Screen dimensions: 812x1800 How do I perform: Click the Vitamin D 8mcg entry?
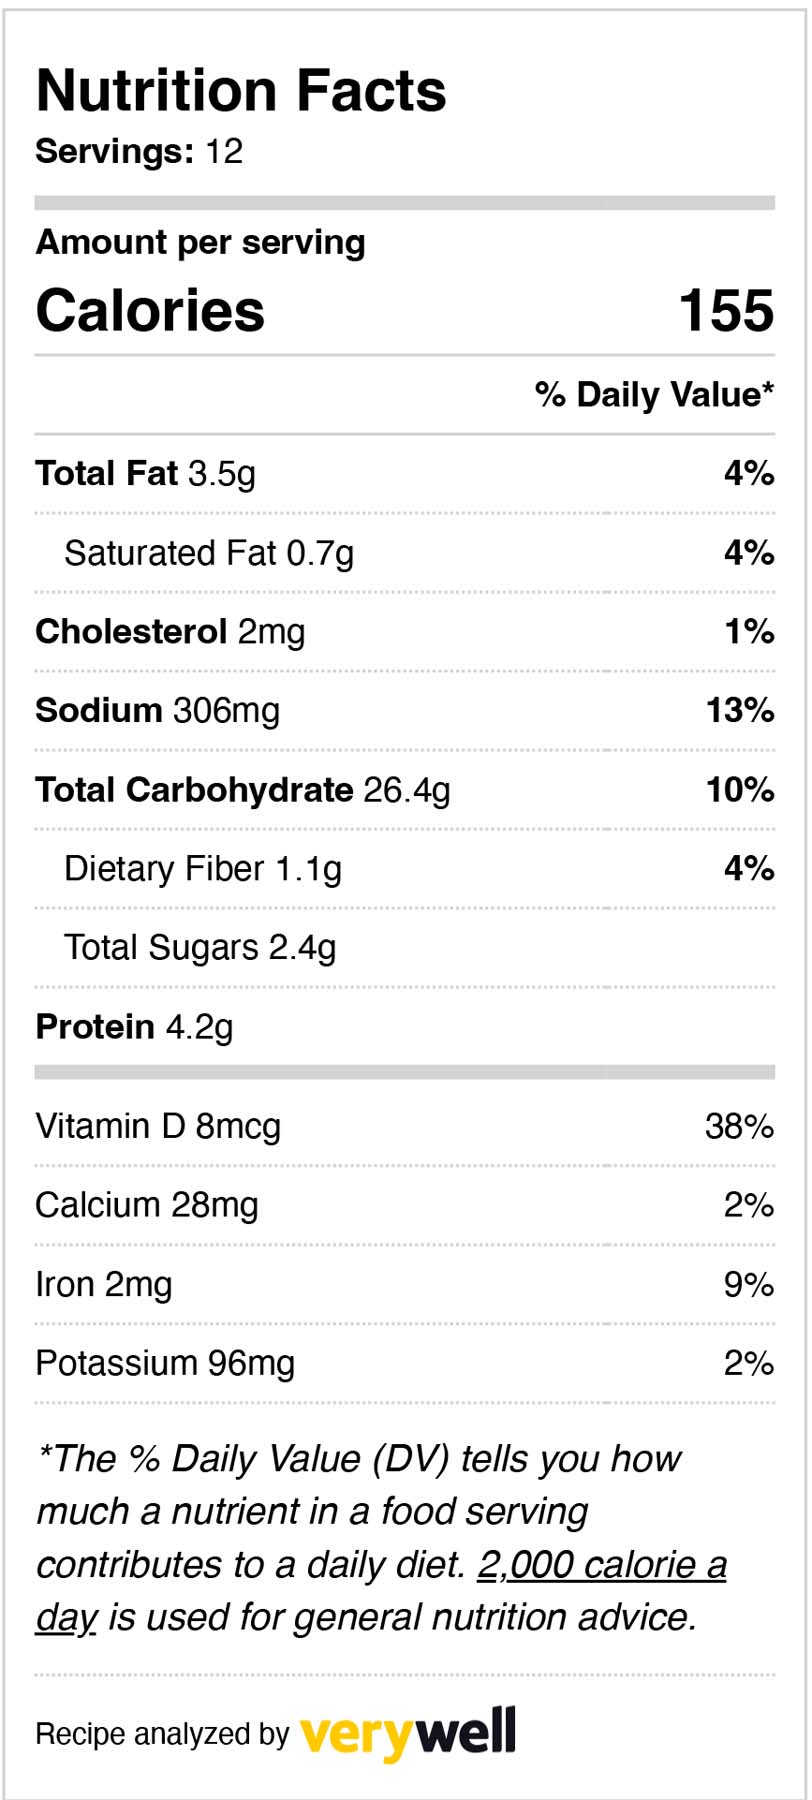point(158,1126)
